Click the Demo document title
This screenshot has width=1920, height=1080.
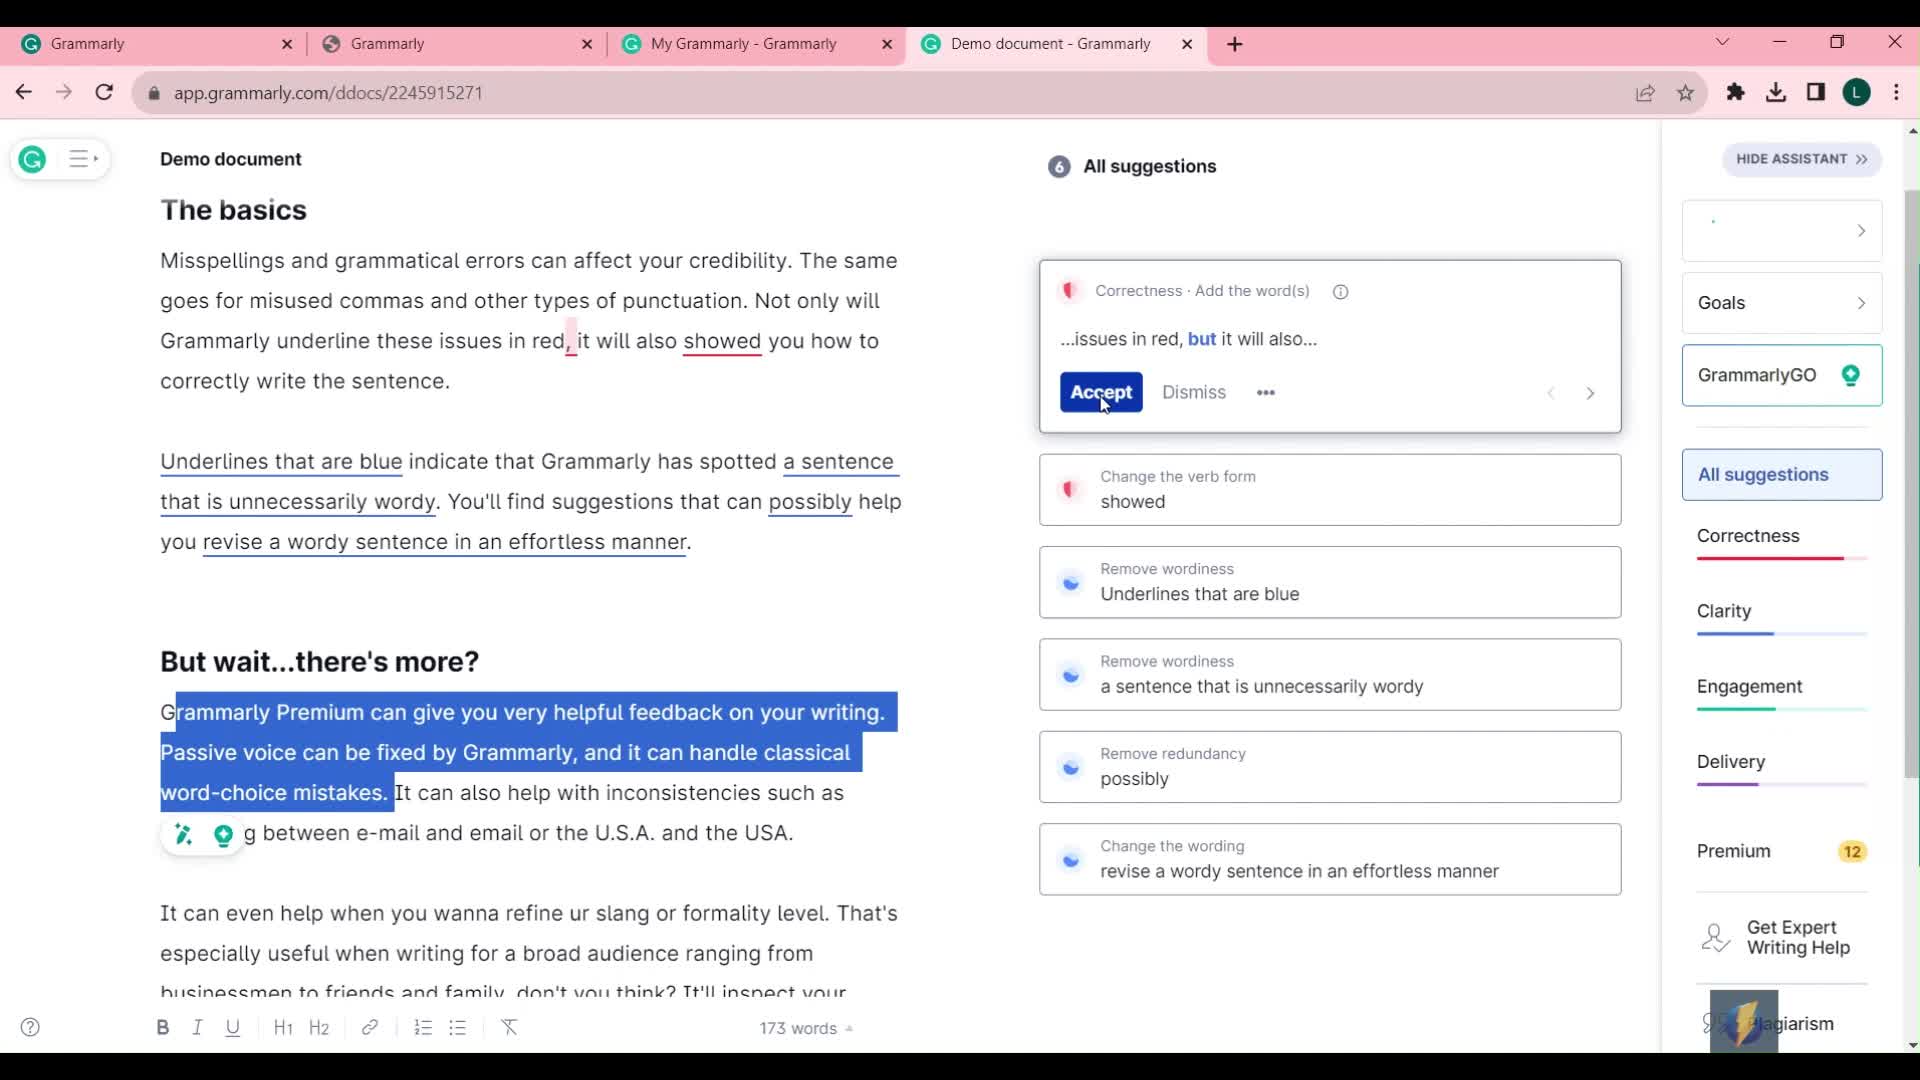click(x=230, y=159)
